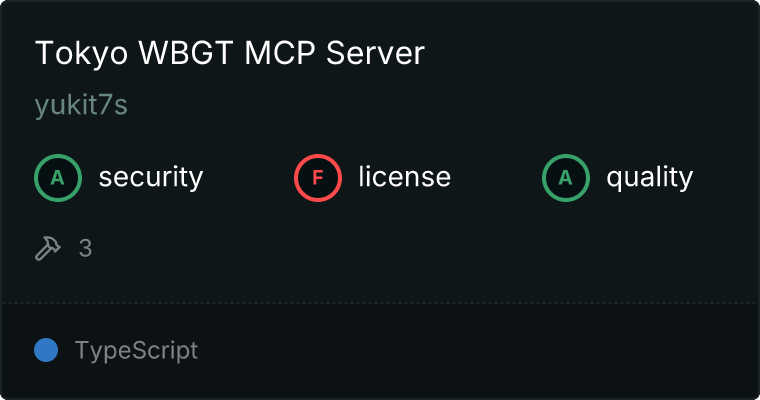Click the red F license grade badge
The height and width of the screenshot is (400, 760).
coord(317,178)
